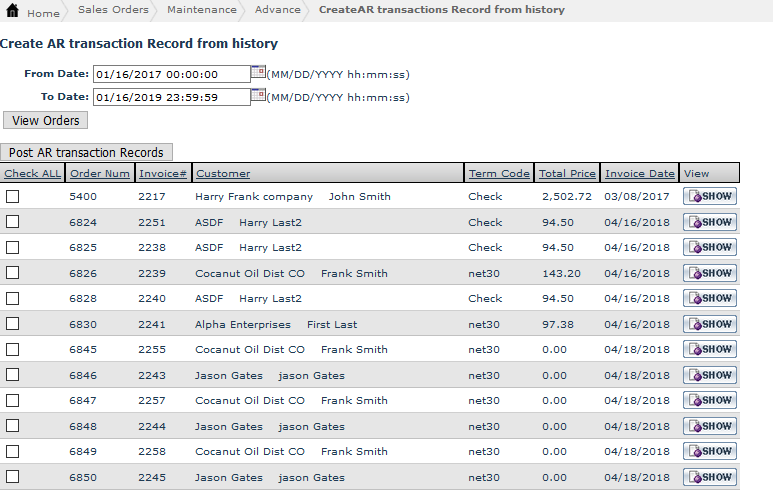Open calendar picker for To Date
This screenshot has height=490, width=773.
coord(258,96)
